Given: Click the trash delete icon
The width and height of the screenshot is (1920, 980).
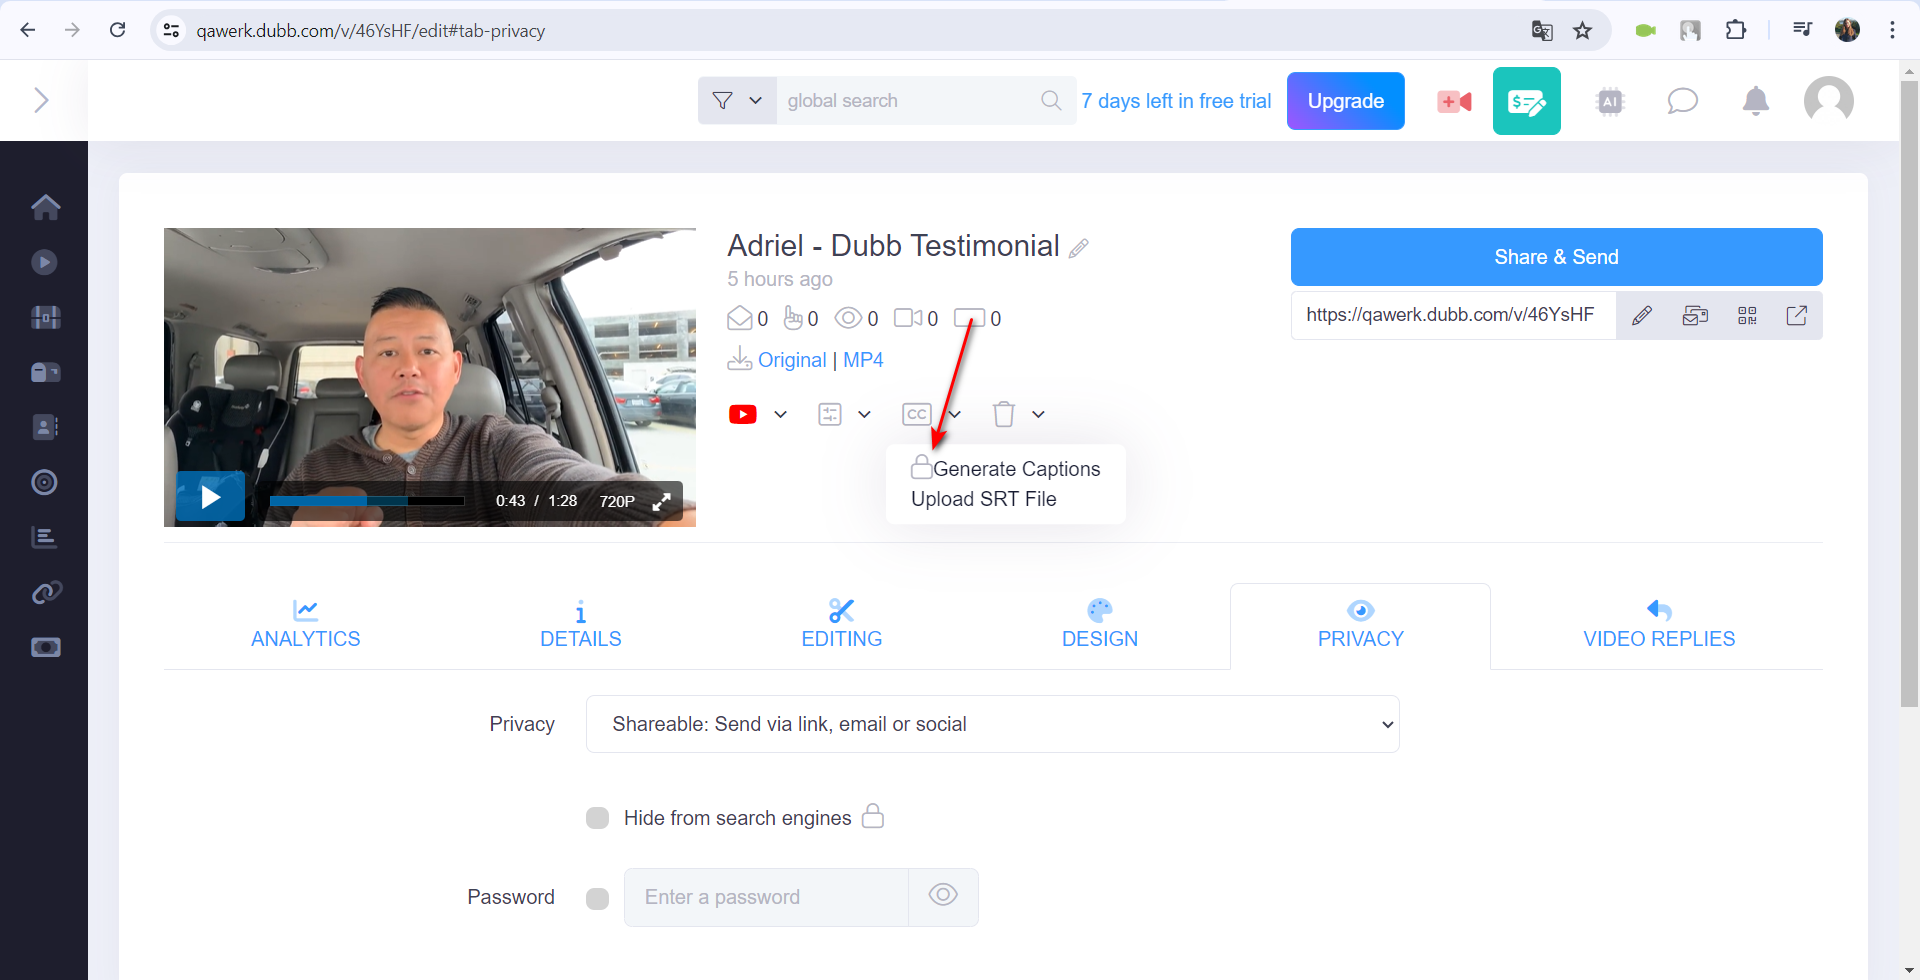Looking at the screenshot, I should coord(1004,414).
